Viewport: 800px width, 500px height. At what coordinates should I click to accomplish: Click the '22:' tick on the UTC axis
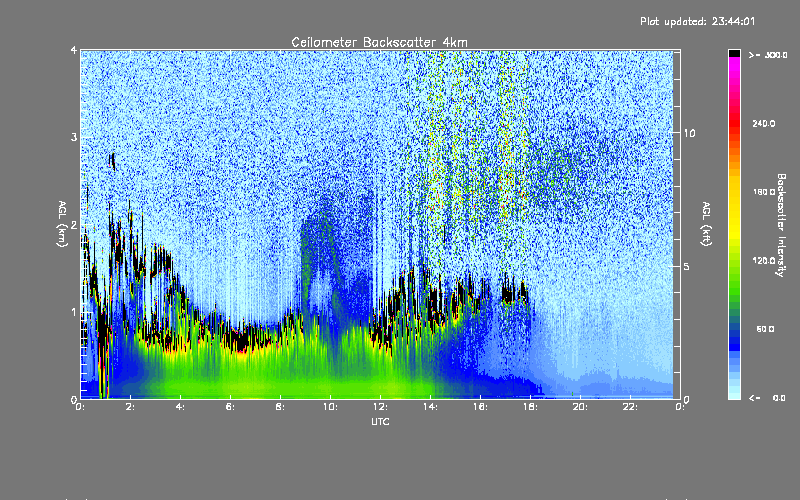click(x=630, y=407)
